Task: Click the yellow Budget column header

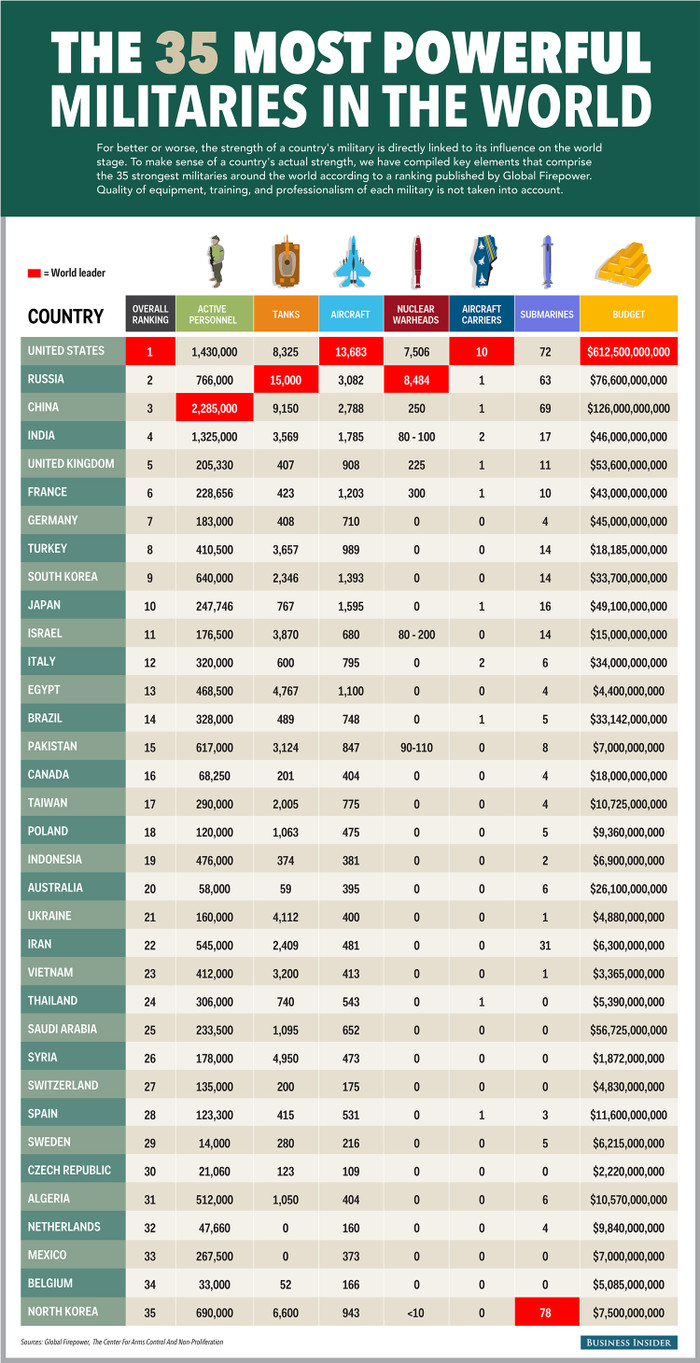Action: (628, 314)
